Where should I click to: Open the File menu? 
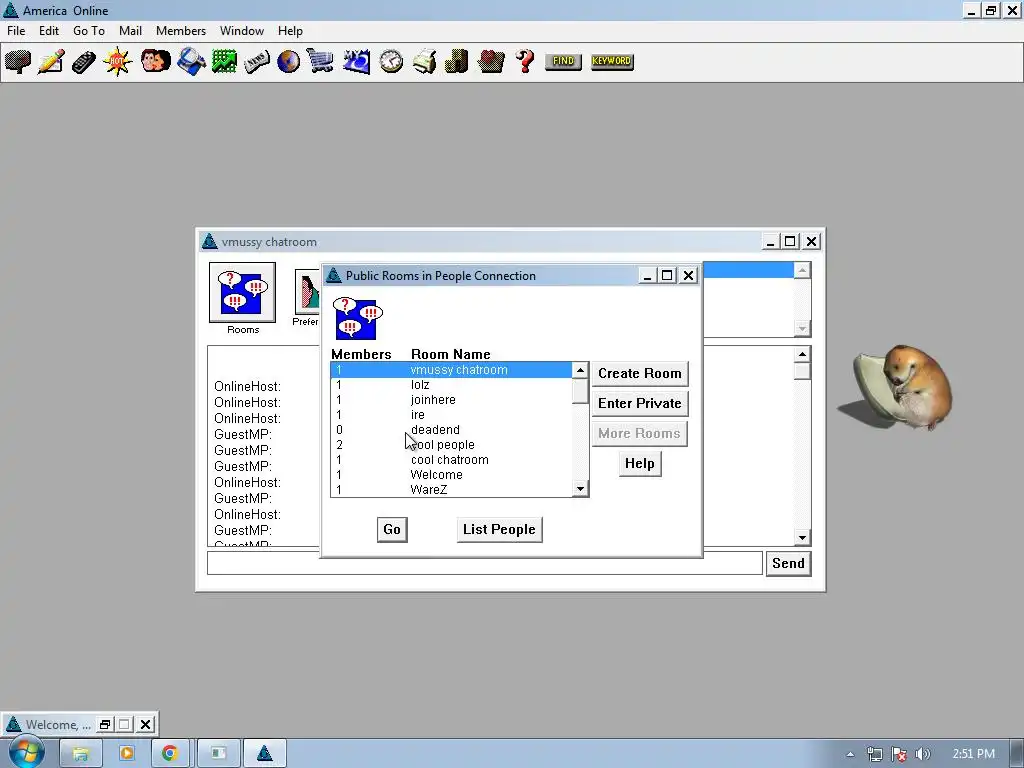(16, 31)
